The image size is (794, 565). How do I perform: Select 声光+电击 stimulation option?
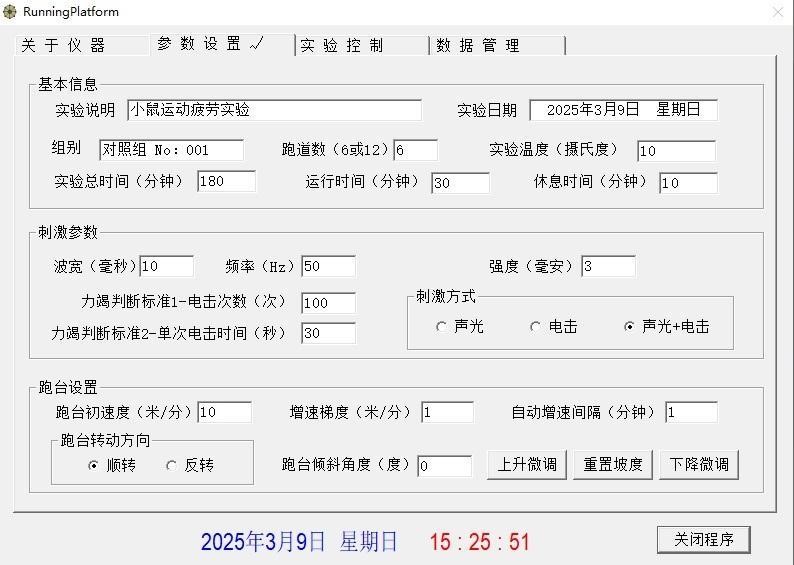629,327
